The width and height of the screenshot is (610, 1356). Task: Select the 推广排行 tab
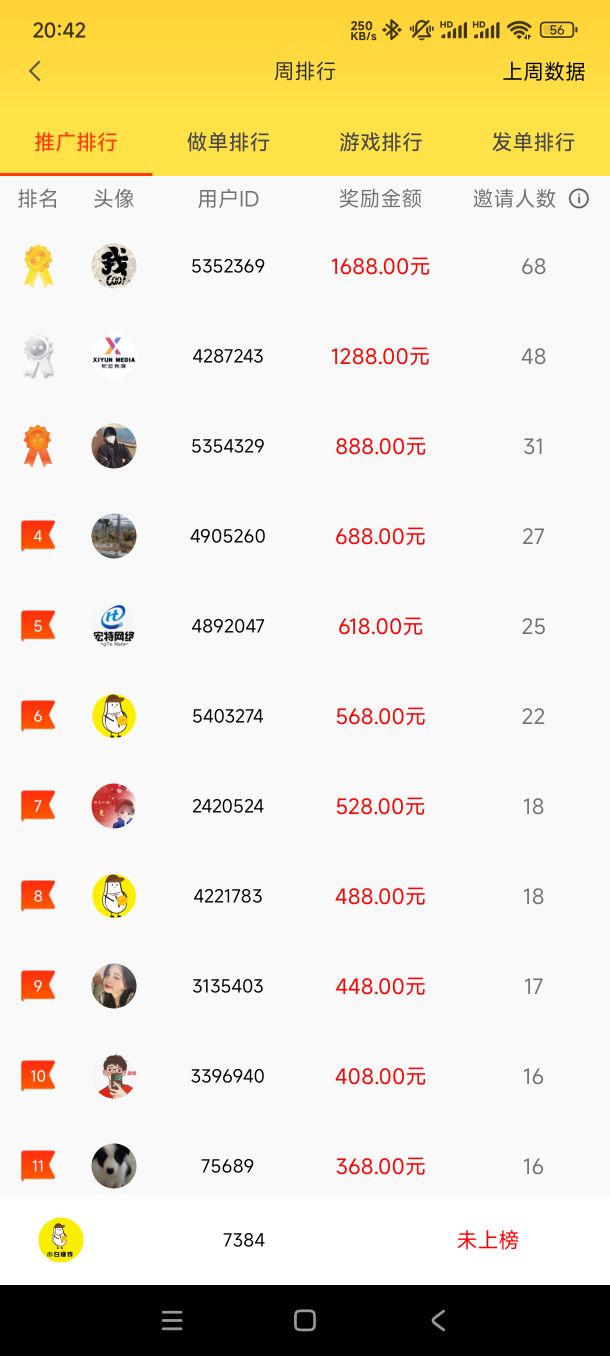(x=76, y=142)
